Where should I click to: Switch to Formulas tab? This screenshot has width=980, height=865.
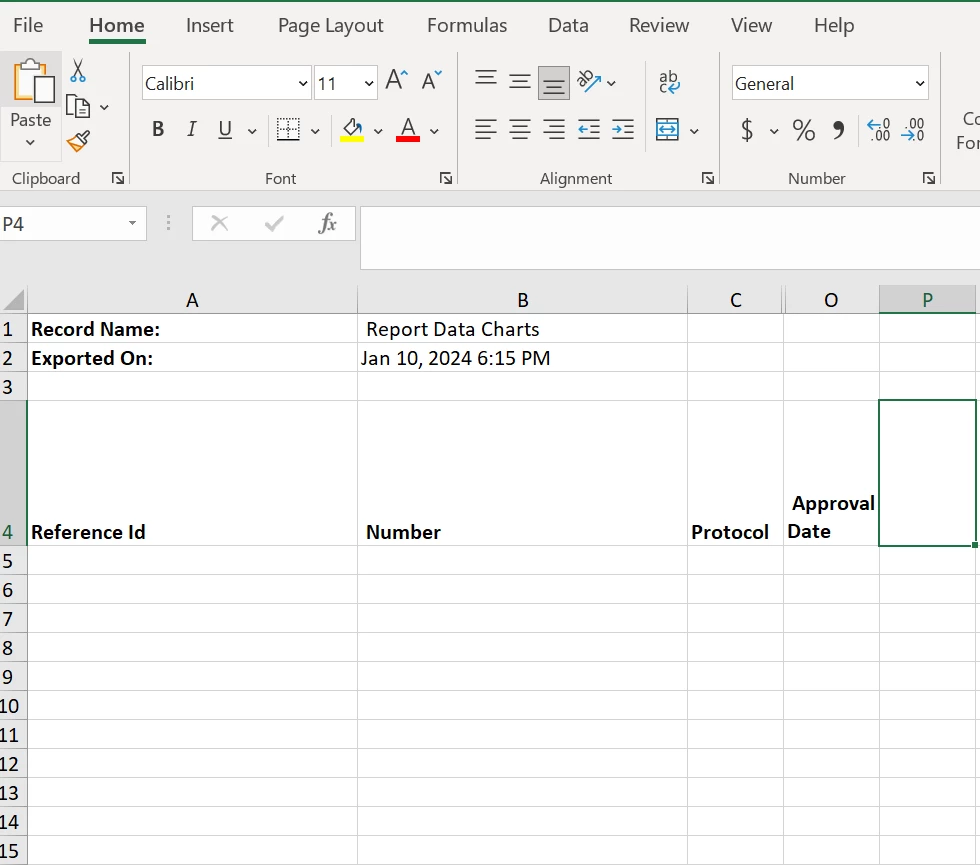(467, 25)
